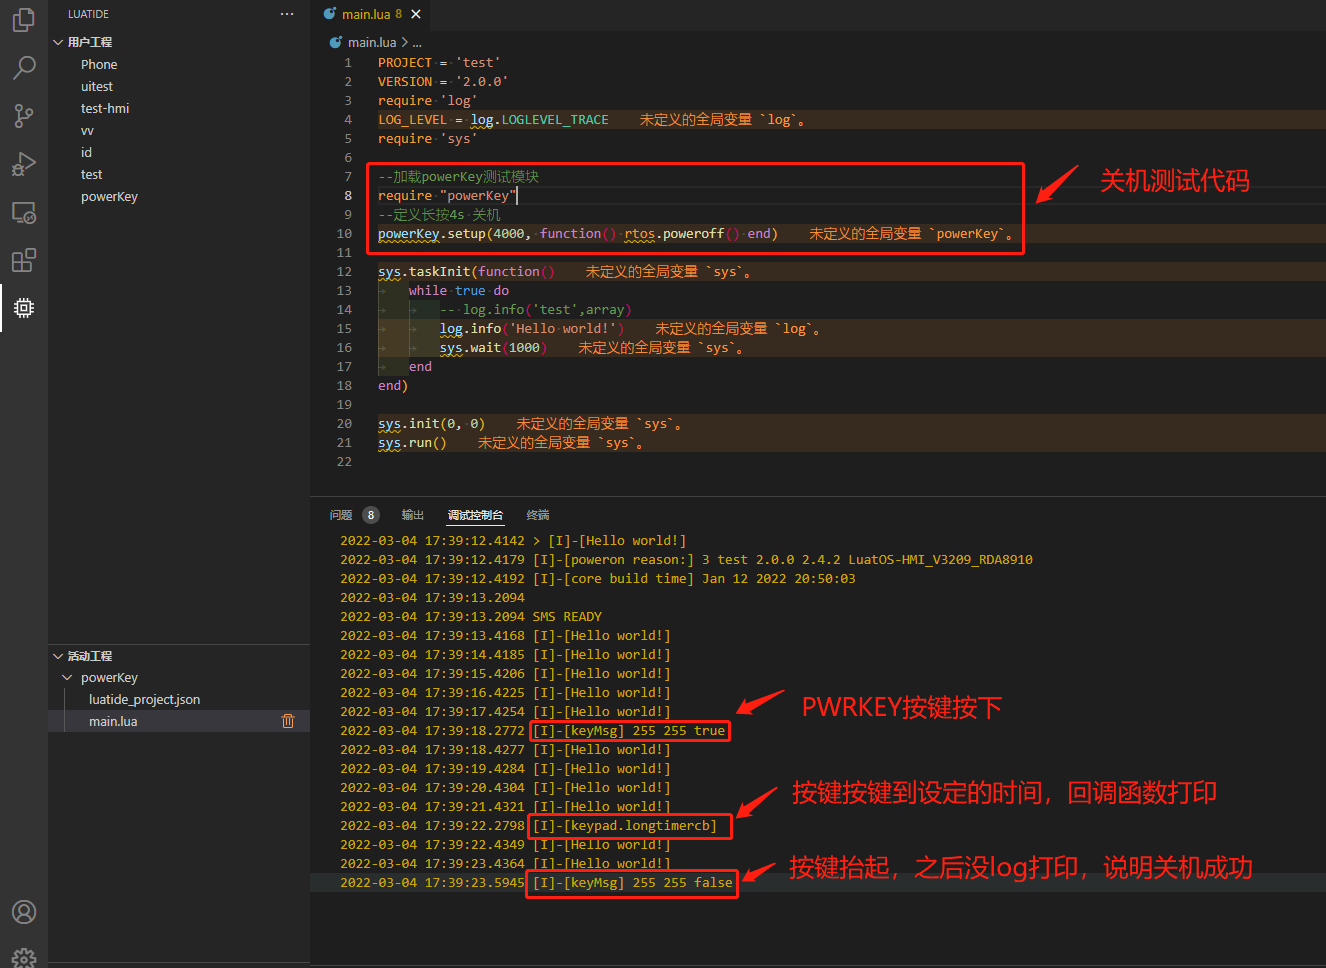Click line 2 VERSION = '2.0.0'

pyautogui.click(x=443, y=81)
